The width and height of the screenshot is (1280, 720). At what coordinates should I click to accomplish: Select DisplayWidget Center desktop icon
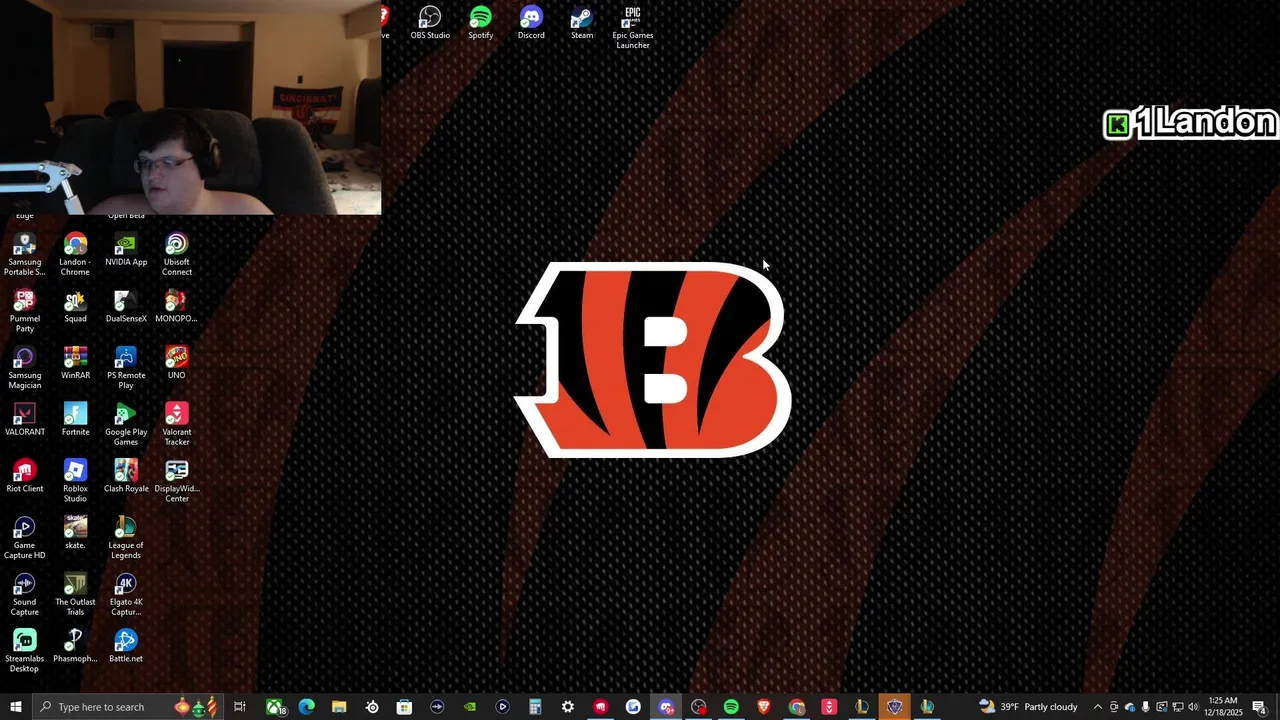[177, 482]
